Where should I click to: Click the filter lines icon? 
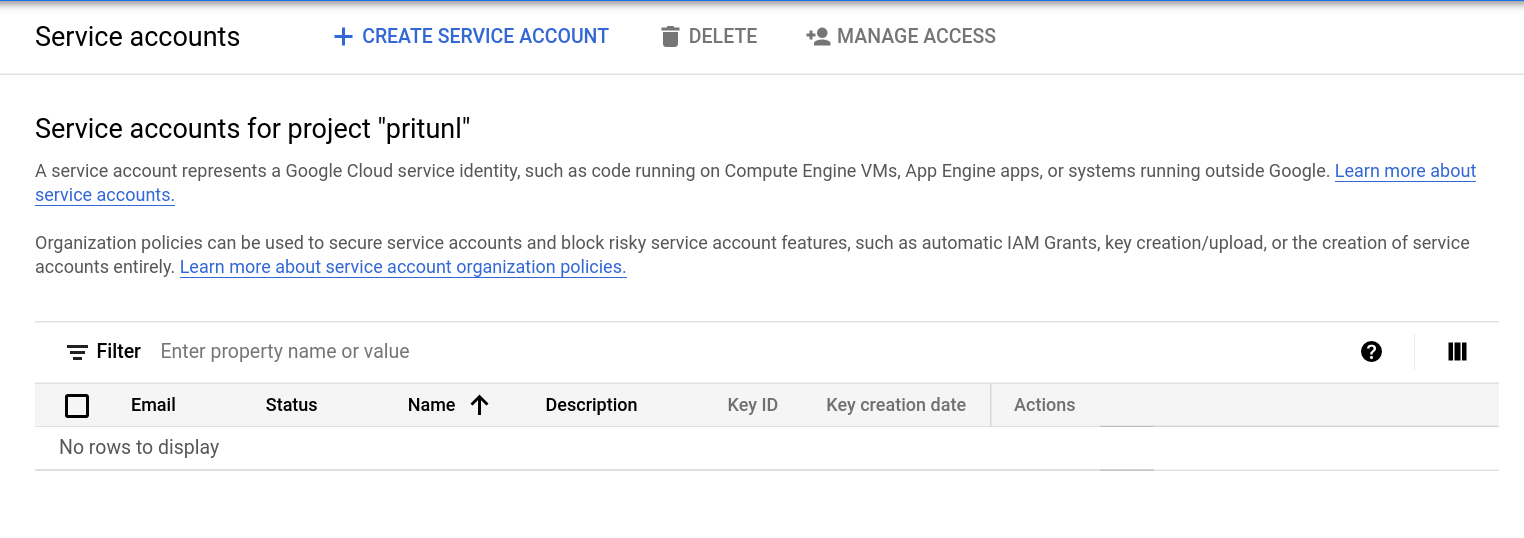click(77, 352)
